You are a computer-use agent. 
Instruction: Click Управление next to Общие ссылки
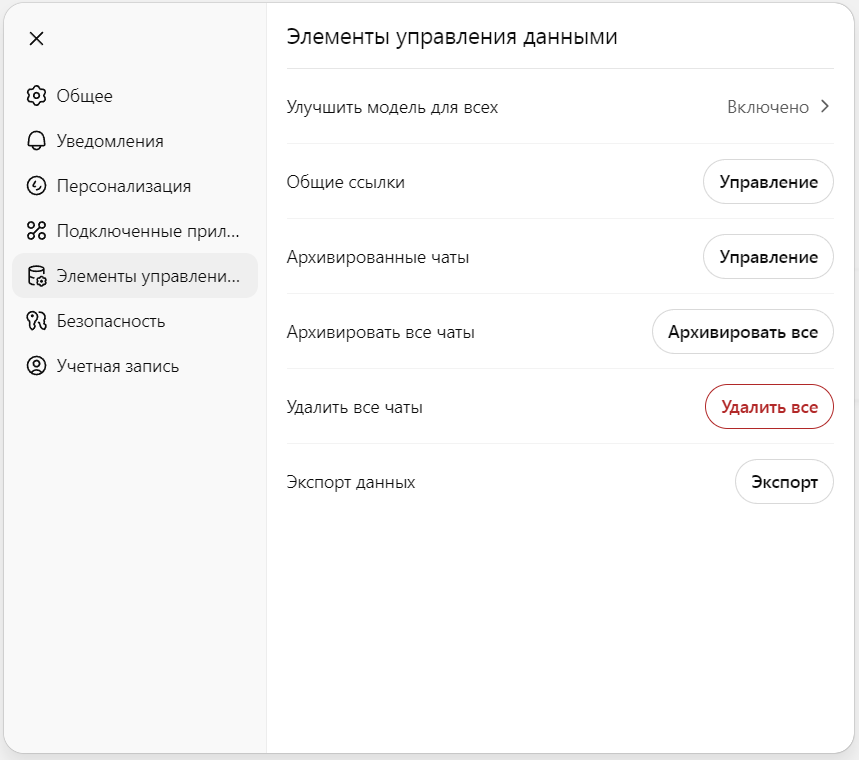click(768, 181)
